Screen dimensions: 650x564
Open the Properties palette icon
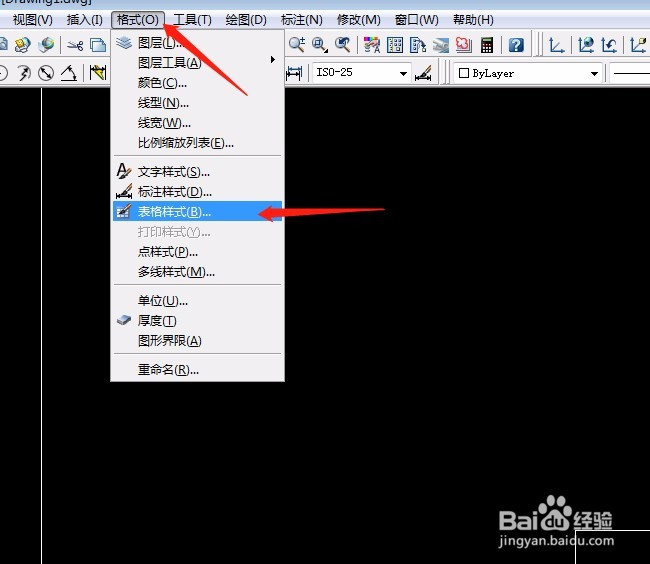[372, 45]
